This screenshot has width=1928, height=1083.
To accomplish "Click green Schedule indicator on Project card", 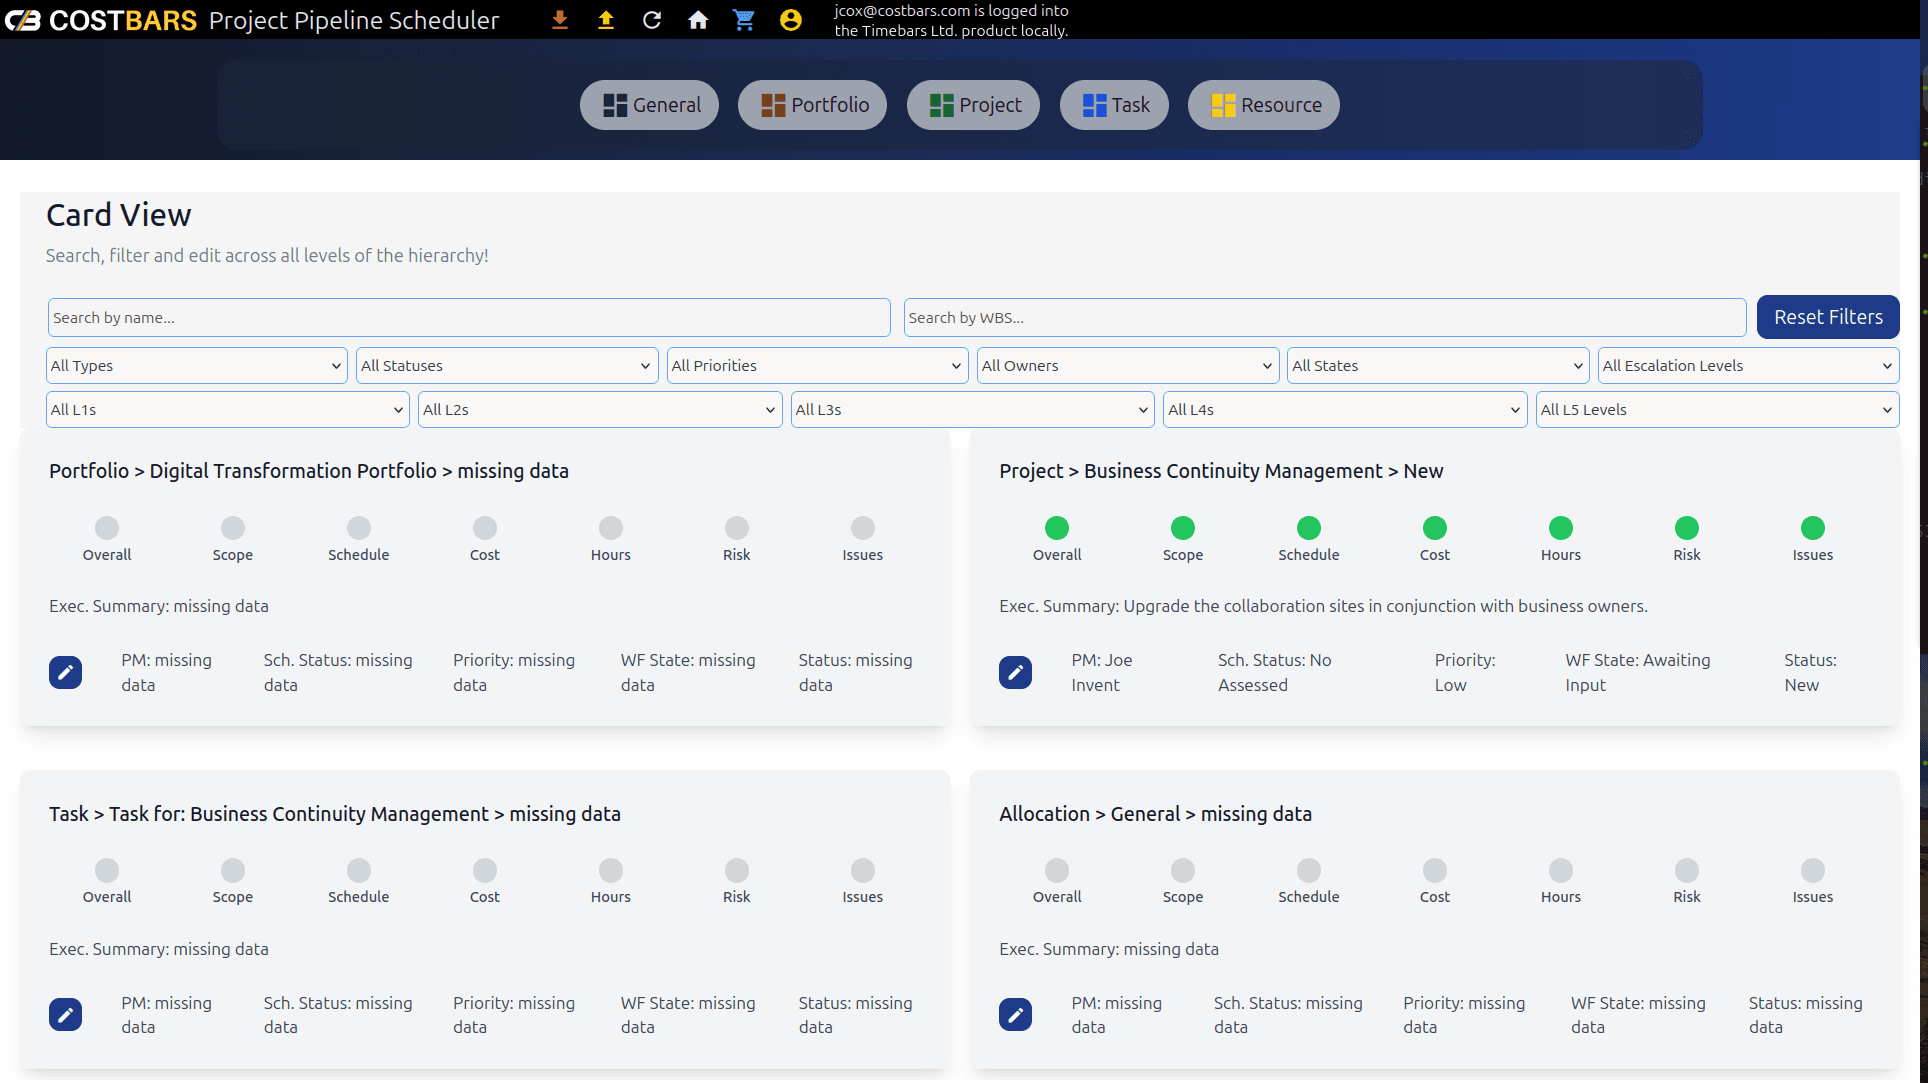I will (x=1309, y=528).
